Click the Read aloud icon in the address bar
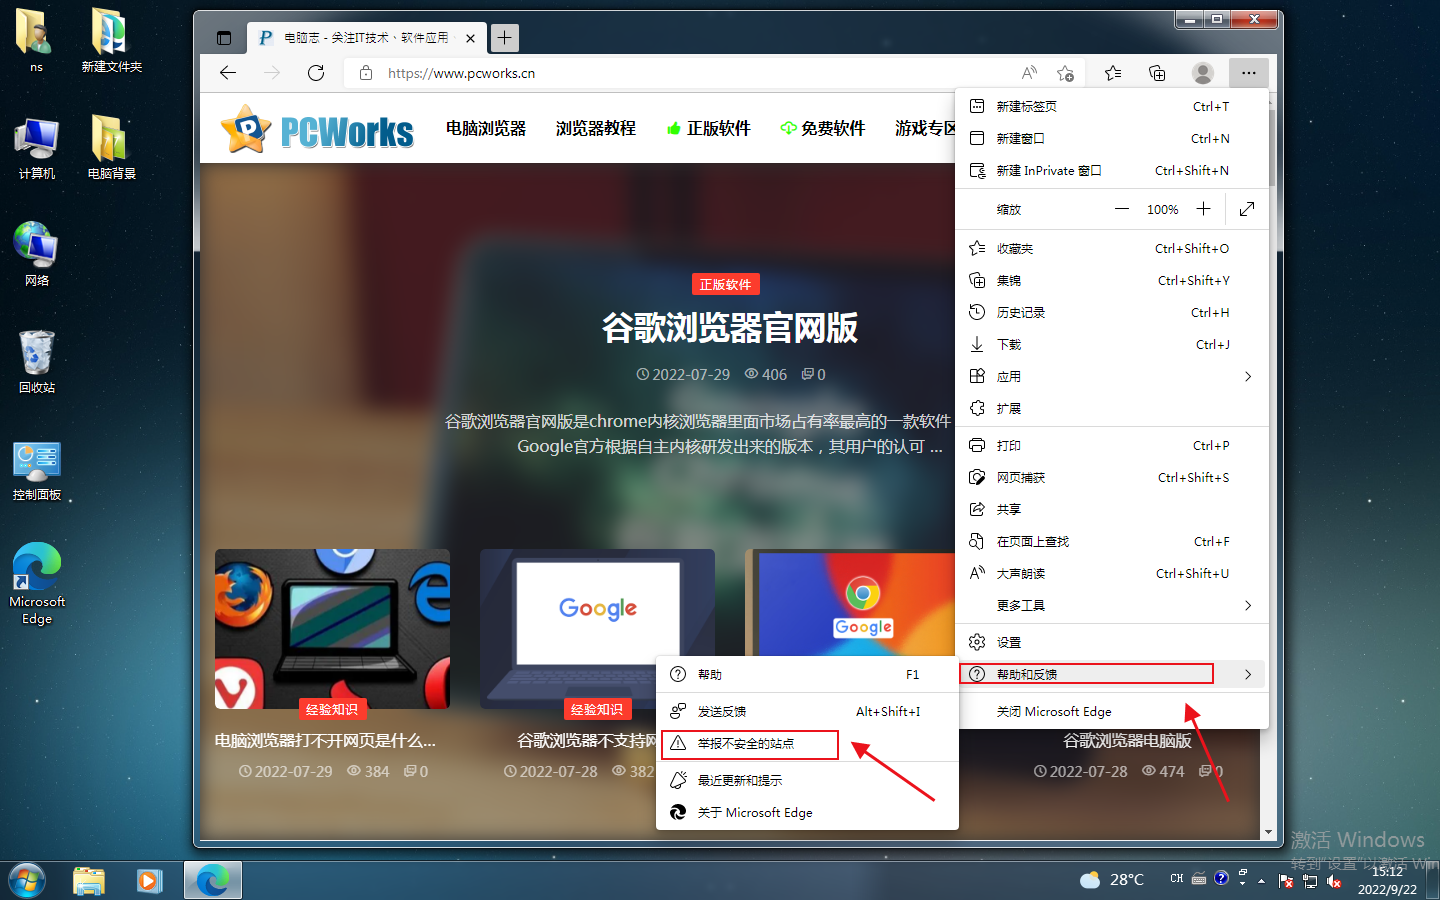The height and width of the screenshot is (900, 1440). click(x=1029, y=73)
